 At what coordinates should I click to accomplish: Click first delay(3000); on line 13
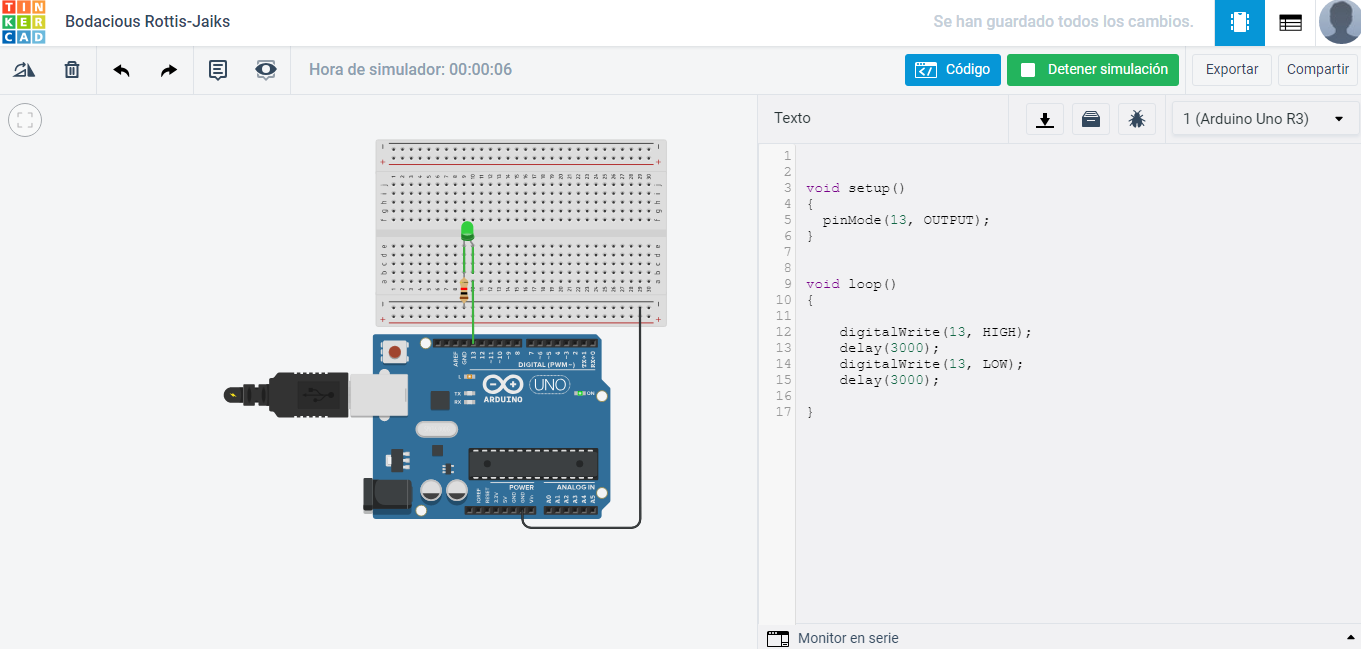point(889,348)
